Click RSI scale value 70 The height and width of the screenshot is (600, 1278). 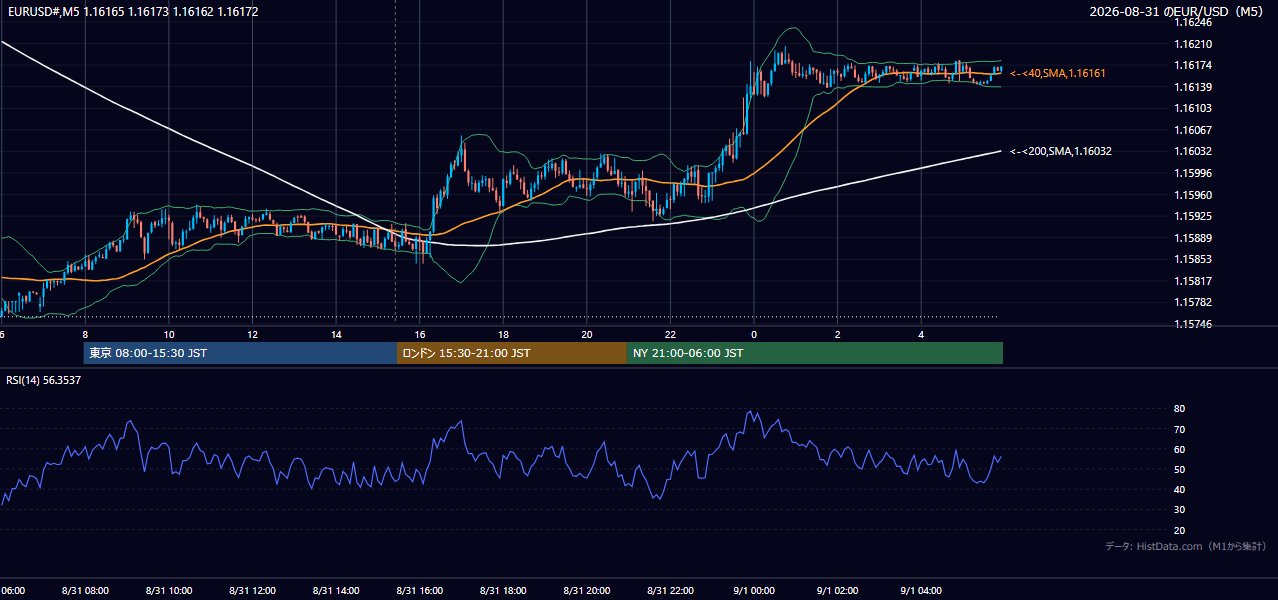[1179, 429]
